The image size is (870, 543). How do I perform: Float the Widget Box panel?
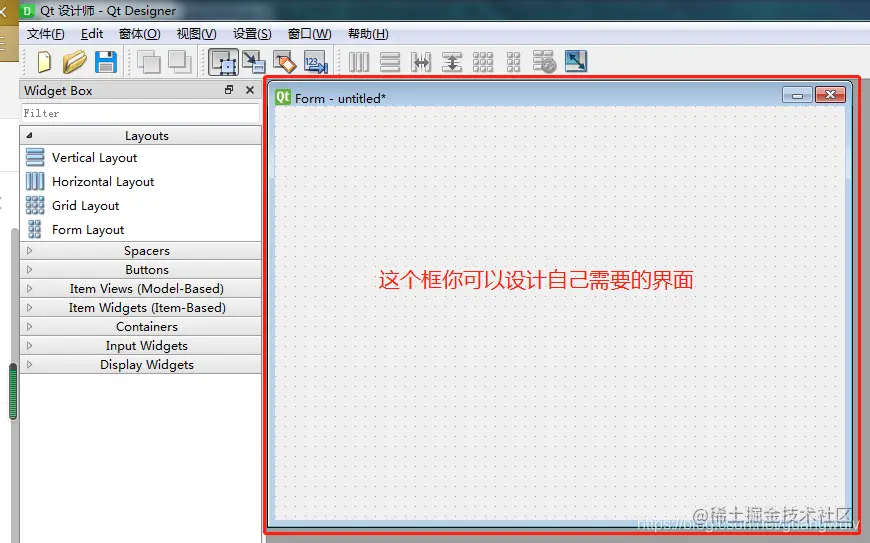pyautogui.click(x=229, y=90)
